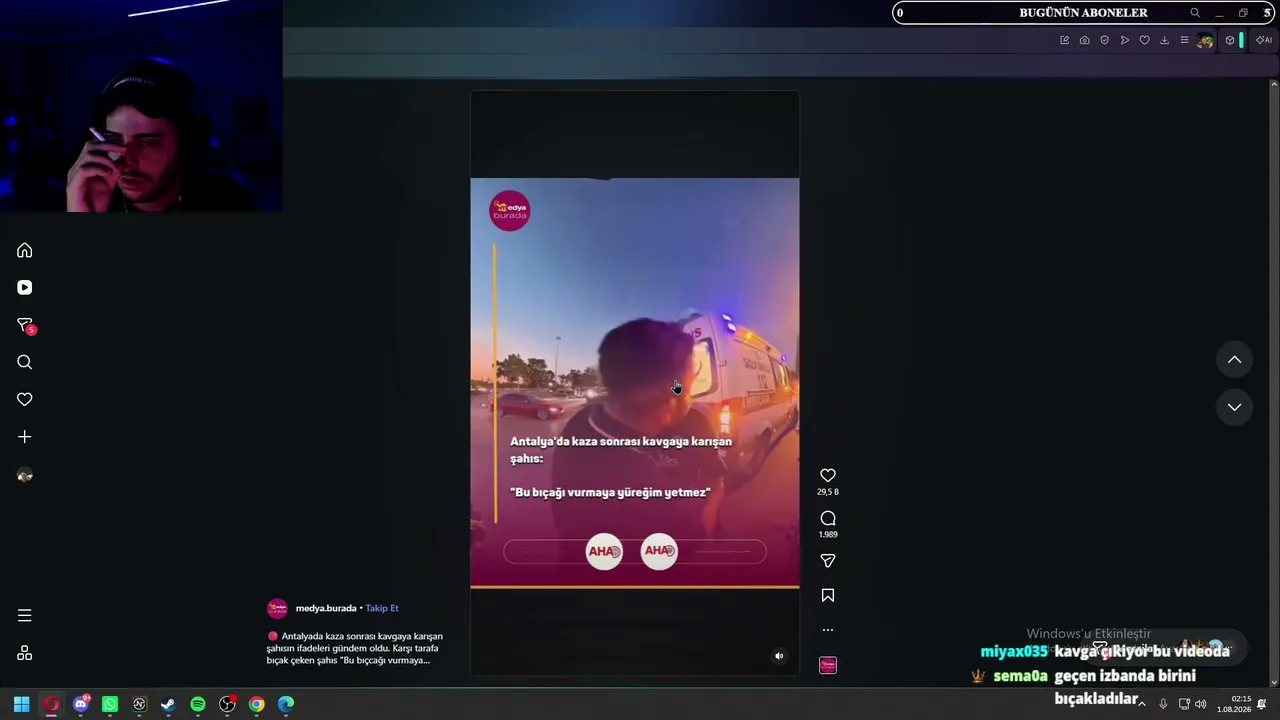Open the reel's three-dot options menu
This screenshot has height=720, width=1280.
(828, 630)
